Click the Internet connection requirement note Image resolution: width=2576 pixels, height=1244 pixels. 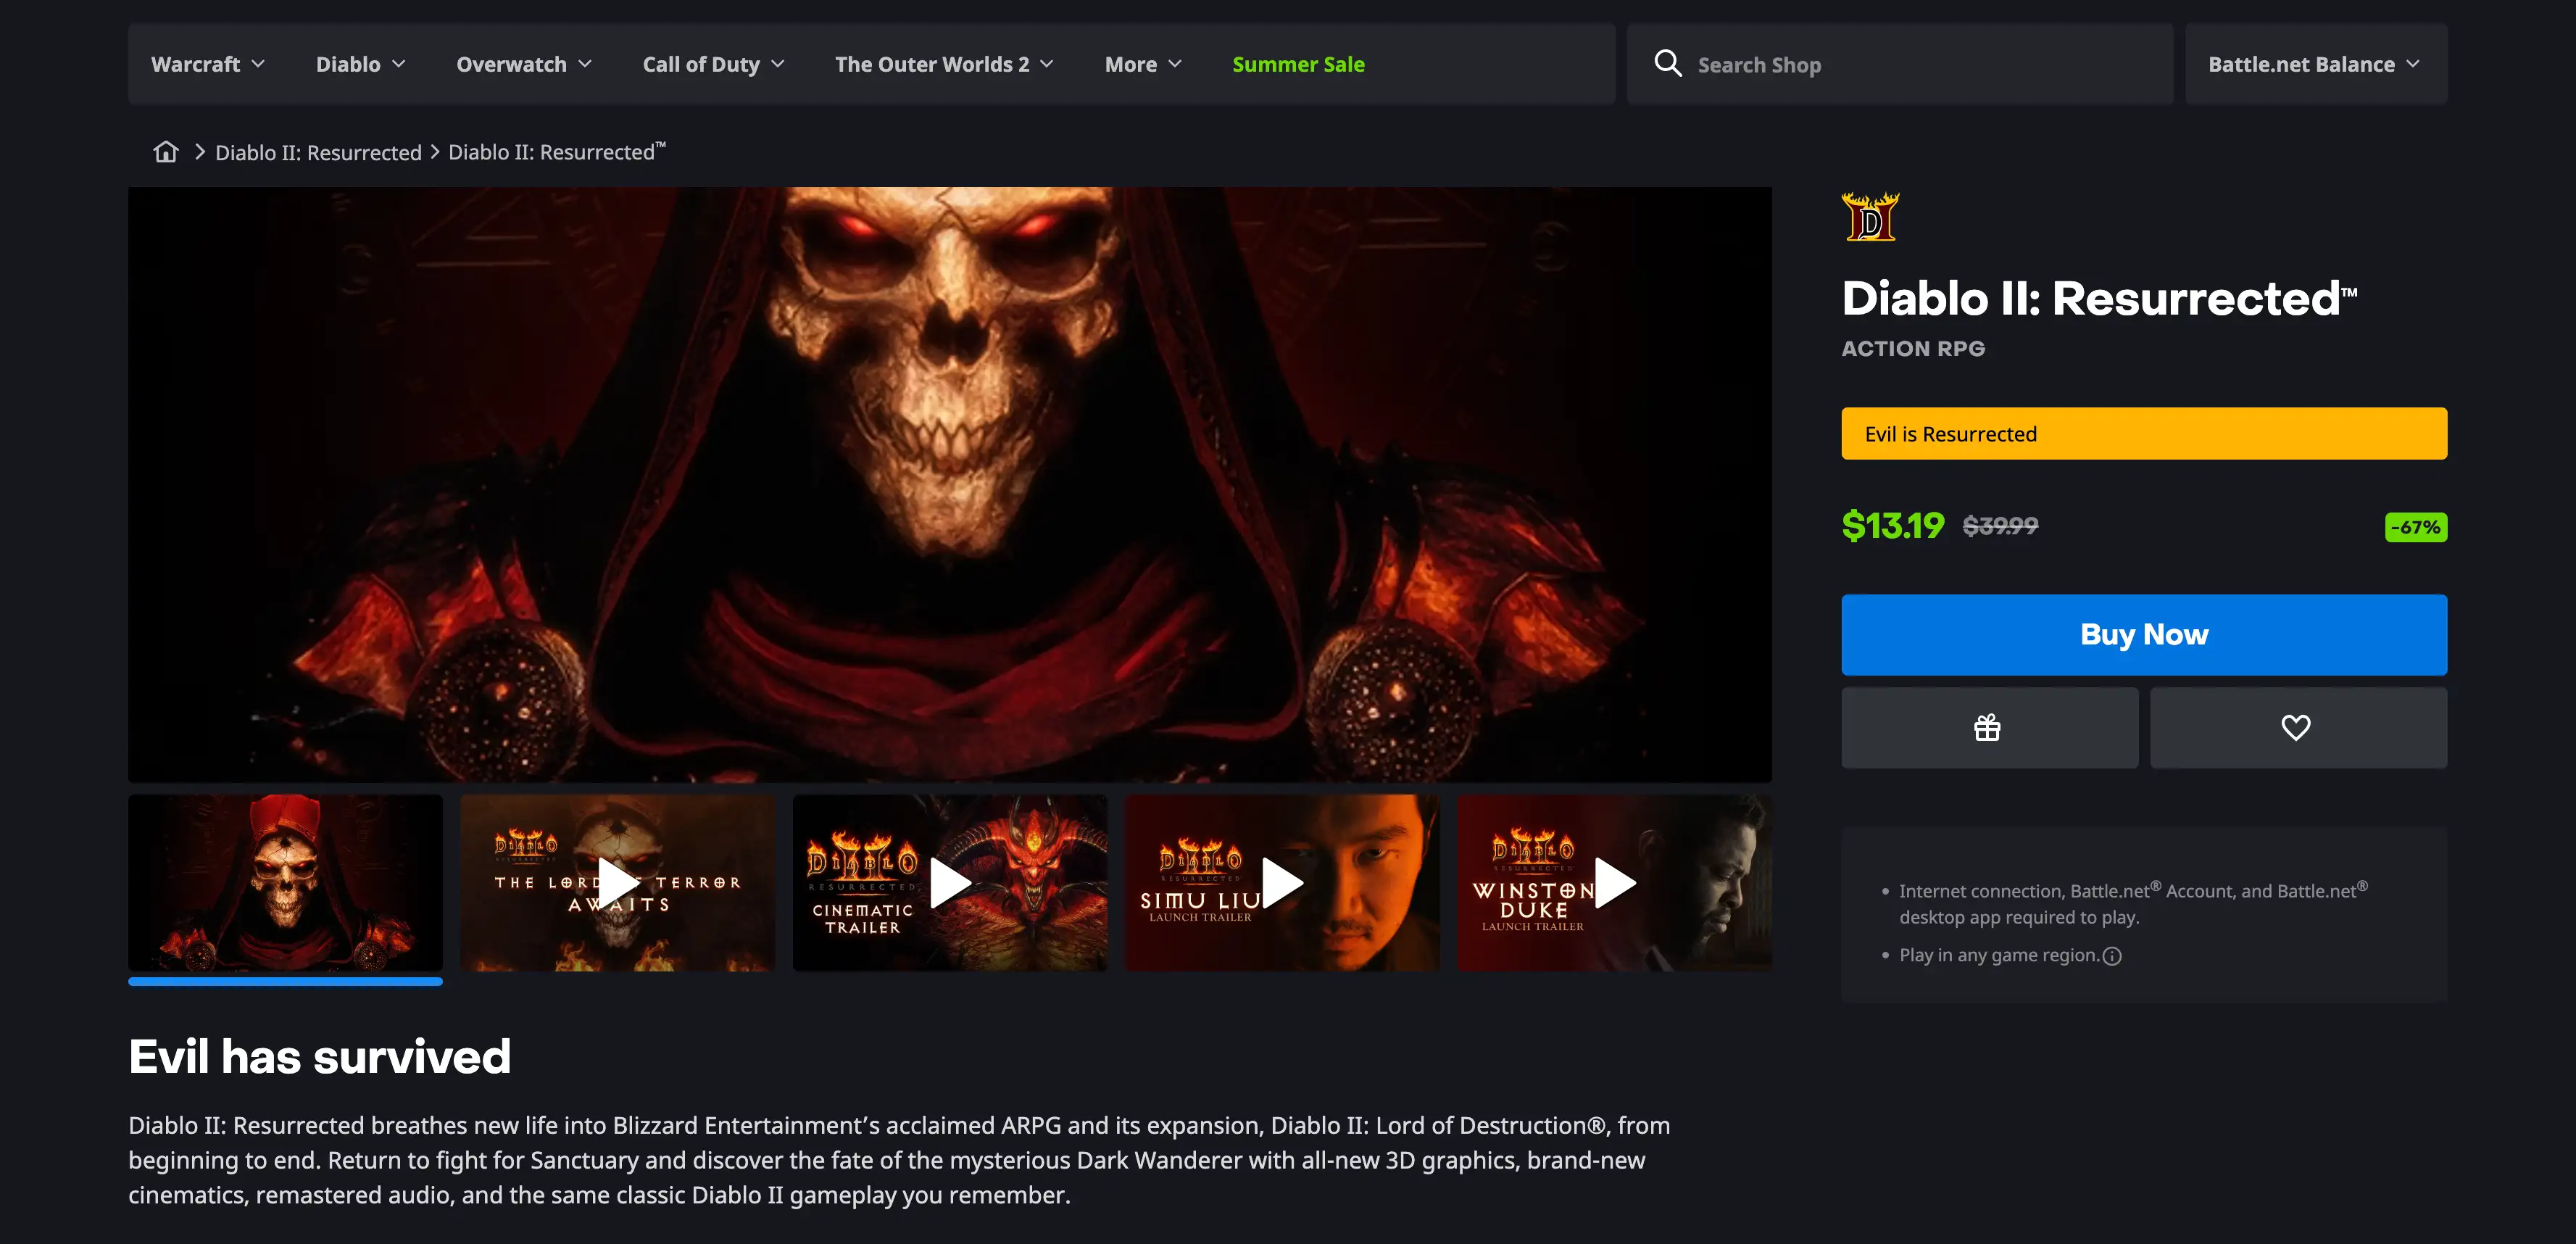[x=2133, y=903]
